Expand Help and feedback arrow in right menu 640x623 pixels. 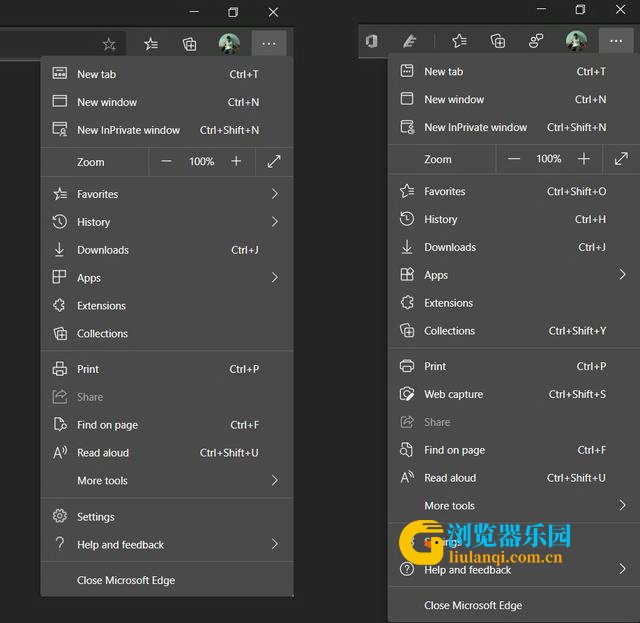pos(622,569)
